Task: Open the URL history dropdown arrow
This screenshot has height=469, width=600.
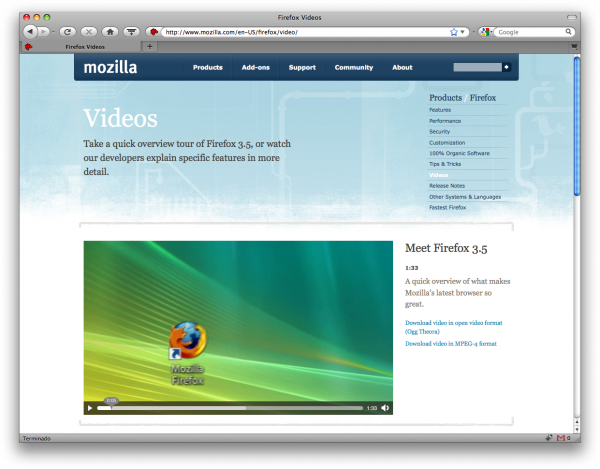Action: pos(462,32)
